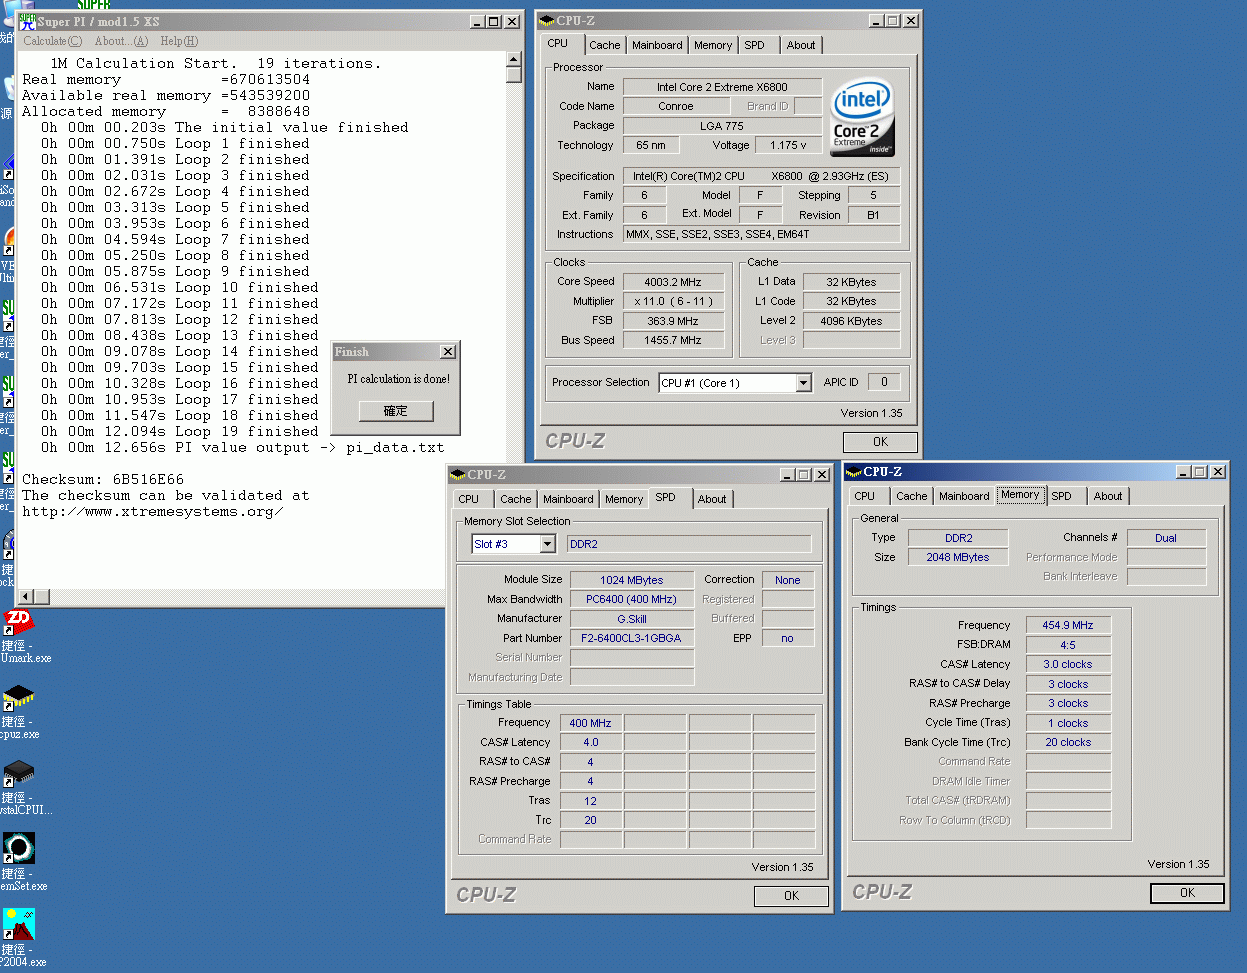Open the CrystalCPUID chip desktop shortcut

pyautogui.click(x=18, y=773)
